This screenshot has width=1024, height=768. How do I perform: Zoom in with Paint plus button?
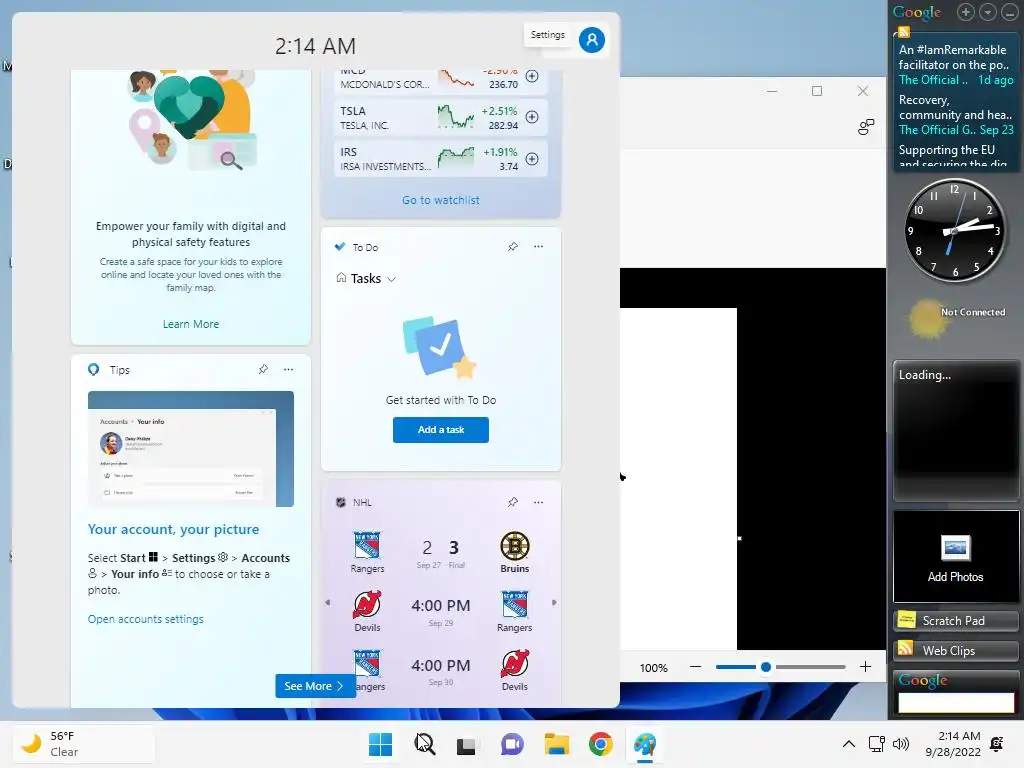coord(865,667)
